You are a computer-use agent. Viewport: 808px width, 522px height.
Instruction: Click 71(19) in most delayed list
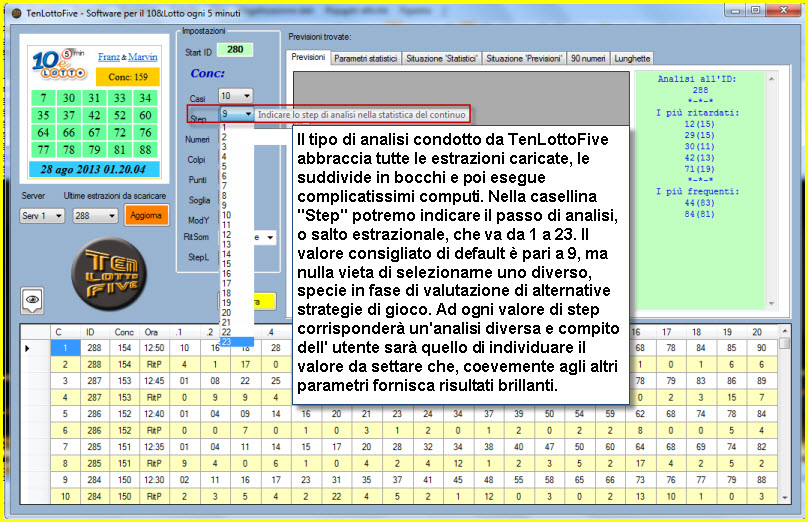point(699,169)
